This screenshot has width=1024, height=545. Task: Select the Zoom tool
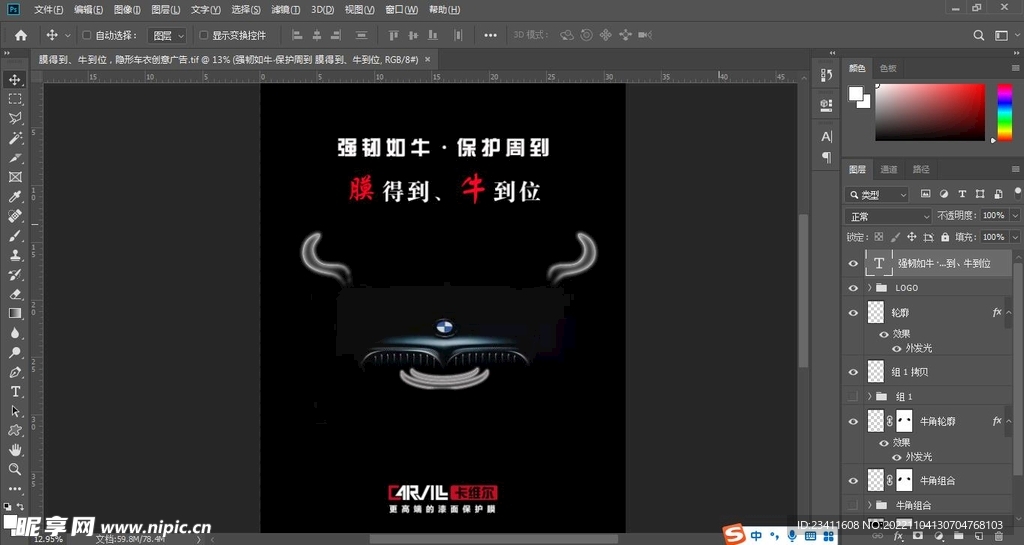click(x=14, y=469)
